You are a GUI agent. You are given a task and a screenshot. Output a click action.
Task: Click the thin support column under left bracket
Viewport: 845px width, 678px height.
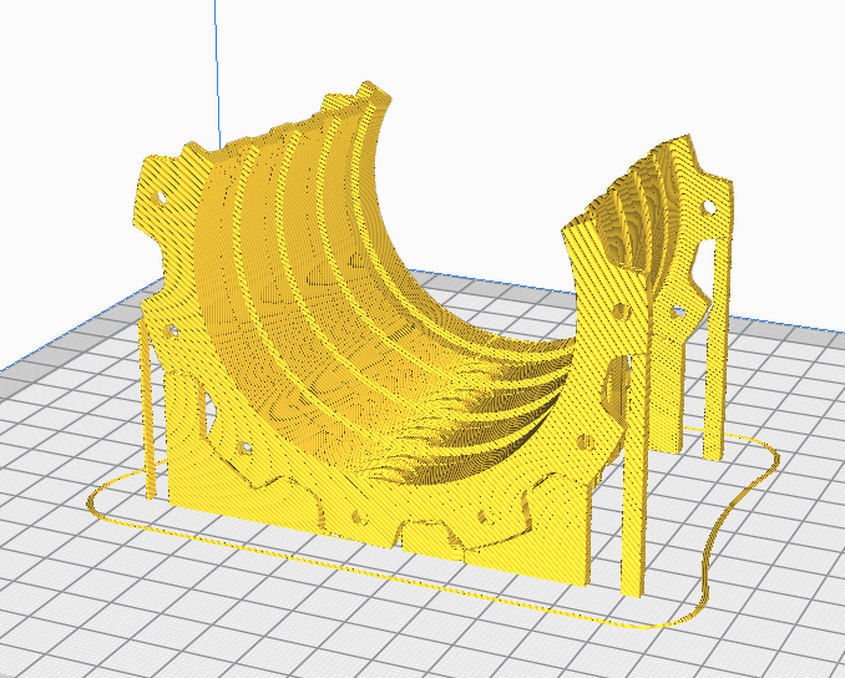(148, 410)
